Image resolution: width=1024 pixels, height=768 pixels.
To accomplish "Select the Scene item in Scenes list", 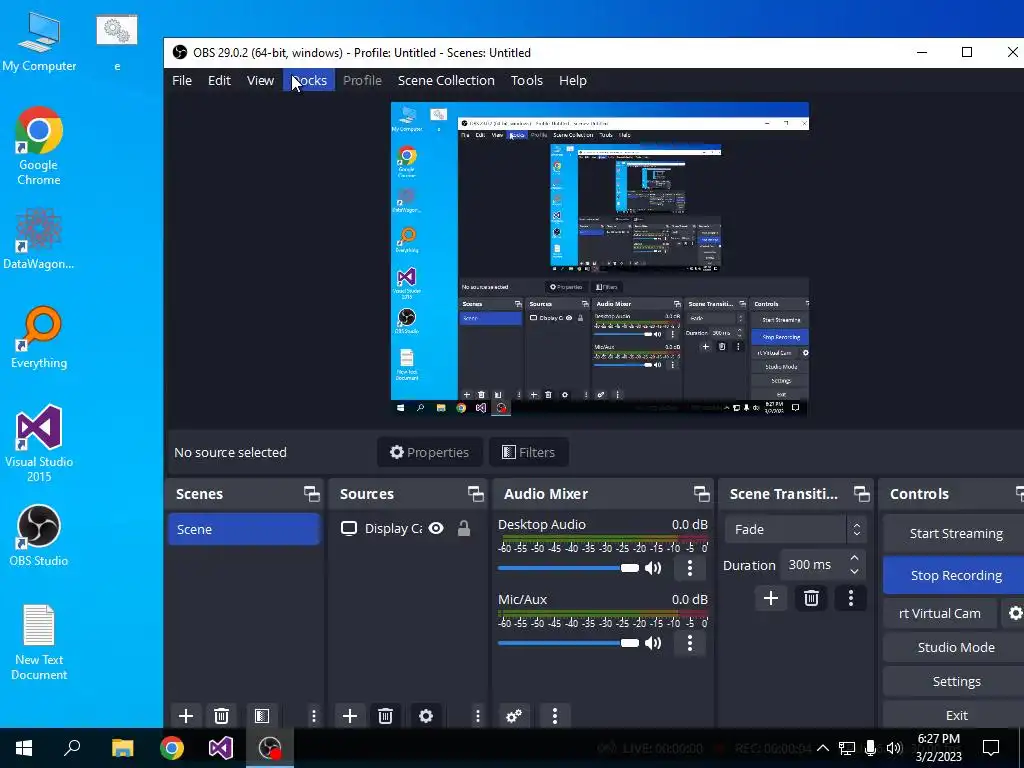I will tap(244, 529).
